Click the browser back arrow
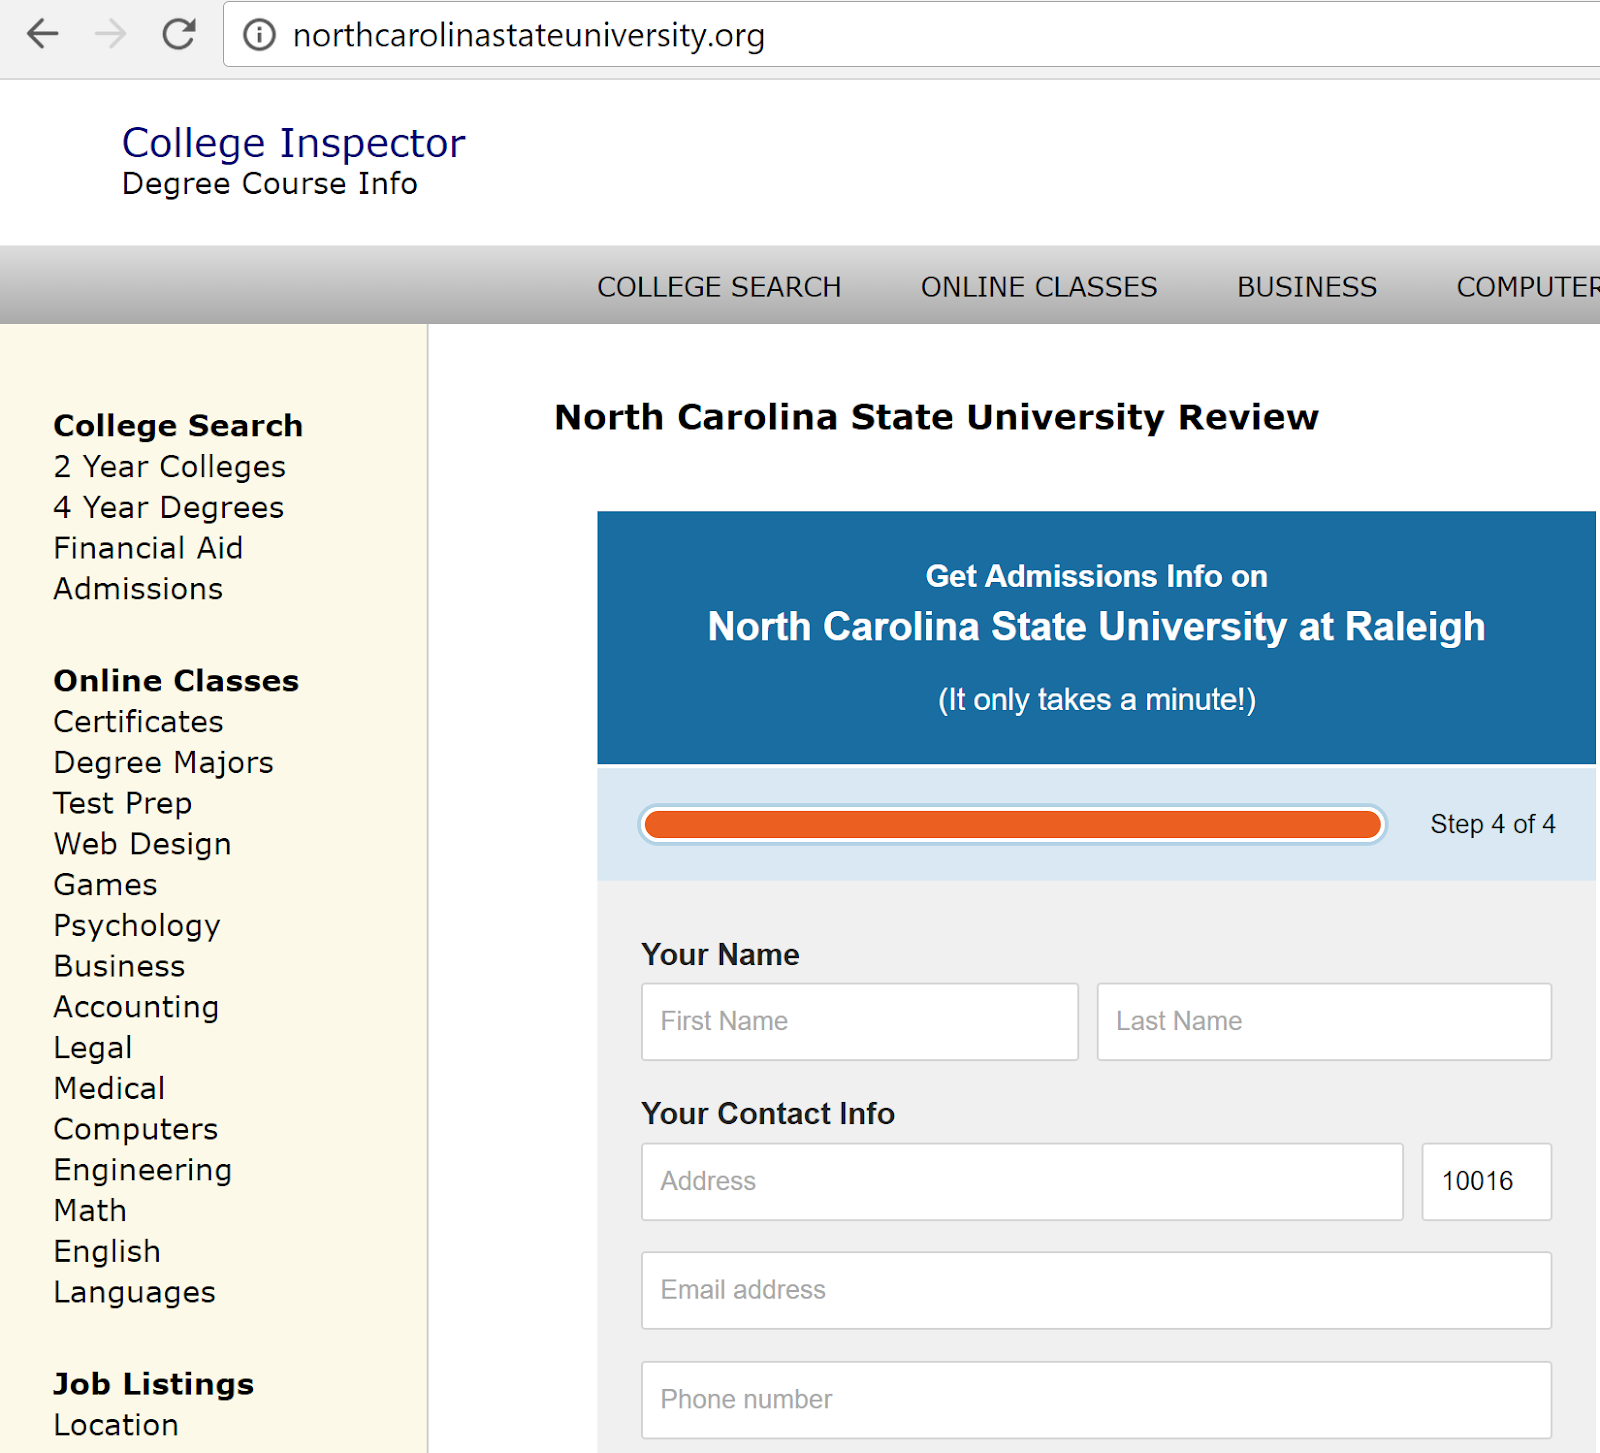Screen dimensions: 1600x1453 point(43,34)
